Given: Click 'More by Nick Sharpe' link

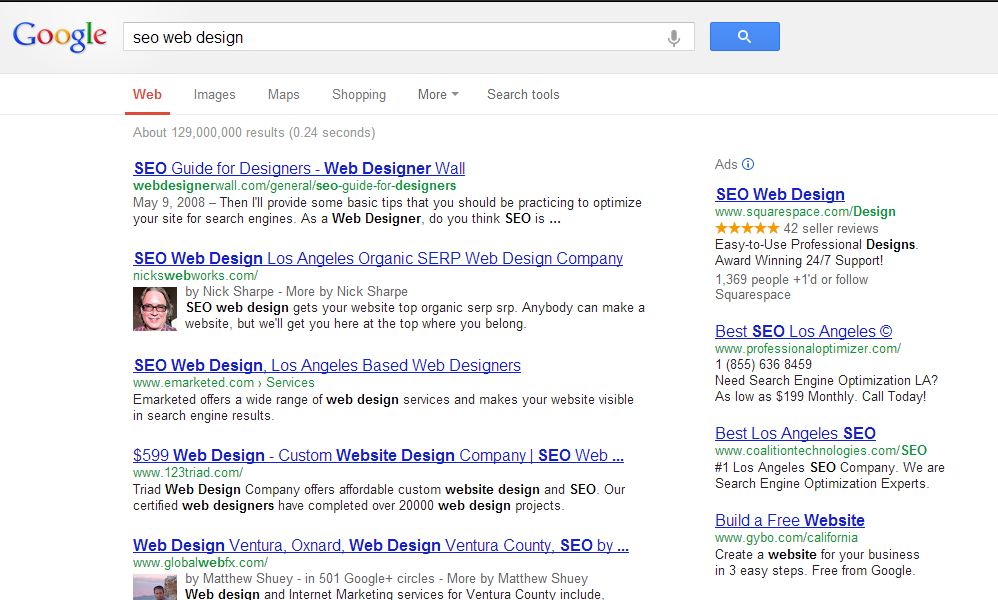Looking at the screenshot, I should tap(347, 291).
